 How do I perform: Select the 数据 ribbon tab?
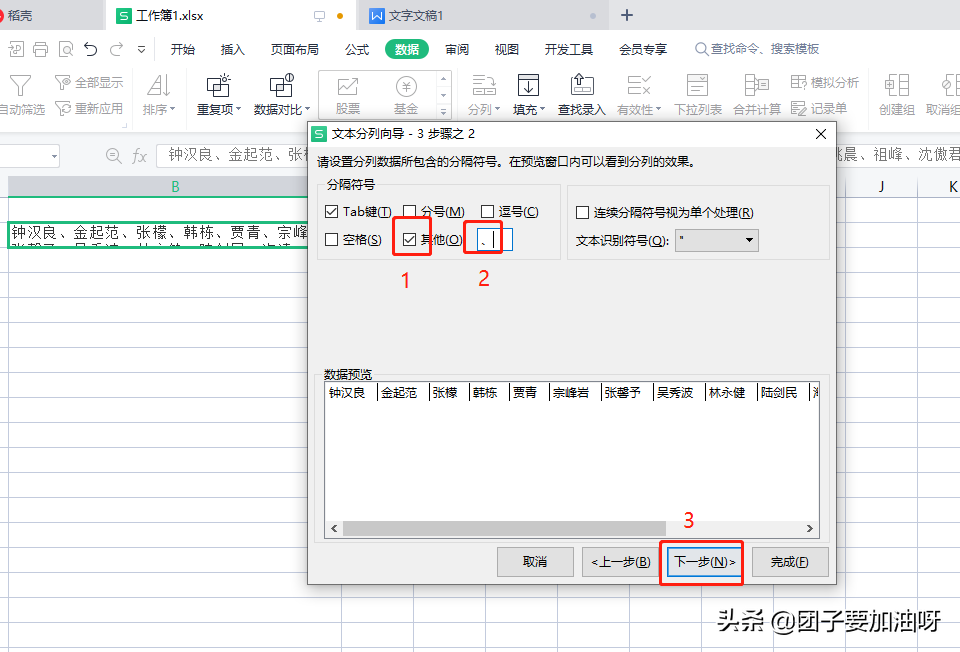pyautogui.click(x=407, y=50)
